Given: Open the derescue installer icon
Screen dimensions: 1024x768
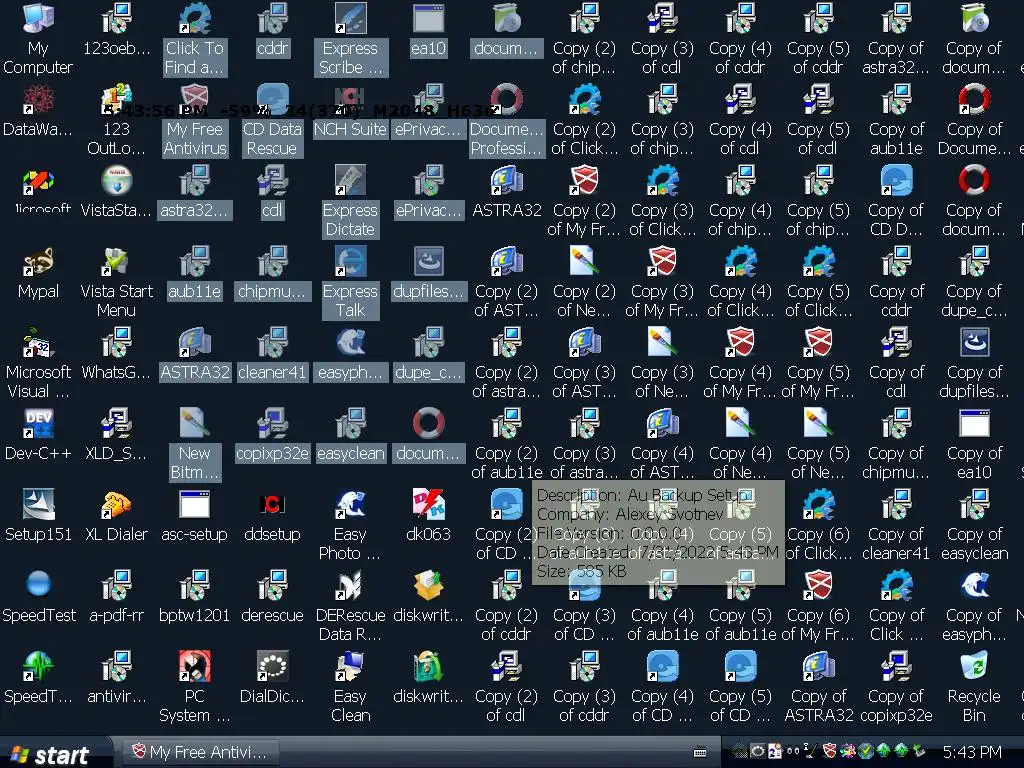Looking at the screenshot, I should coord(272,586).
